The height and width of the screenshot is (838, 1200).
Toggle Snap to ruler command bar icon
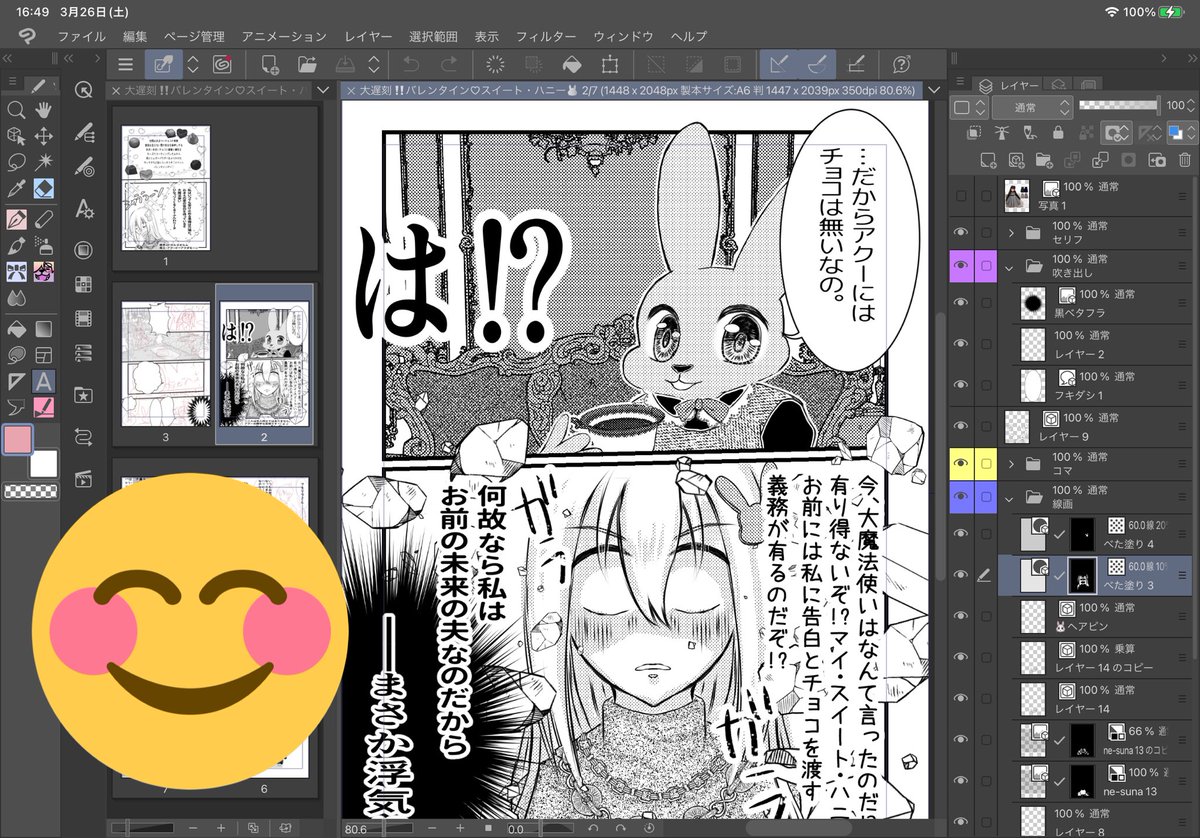pos(779,65)
